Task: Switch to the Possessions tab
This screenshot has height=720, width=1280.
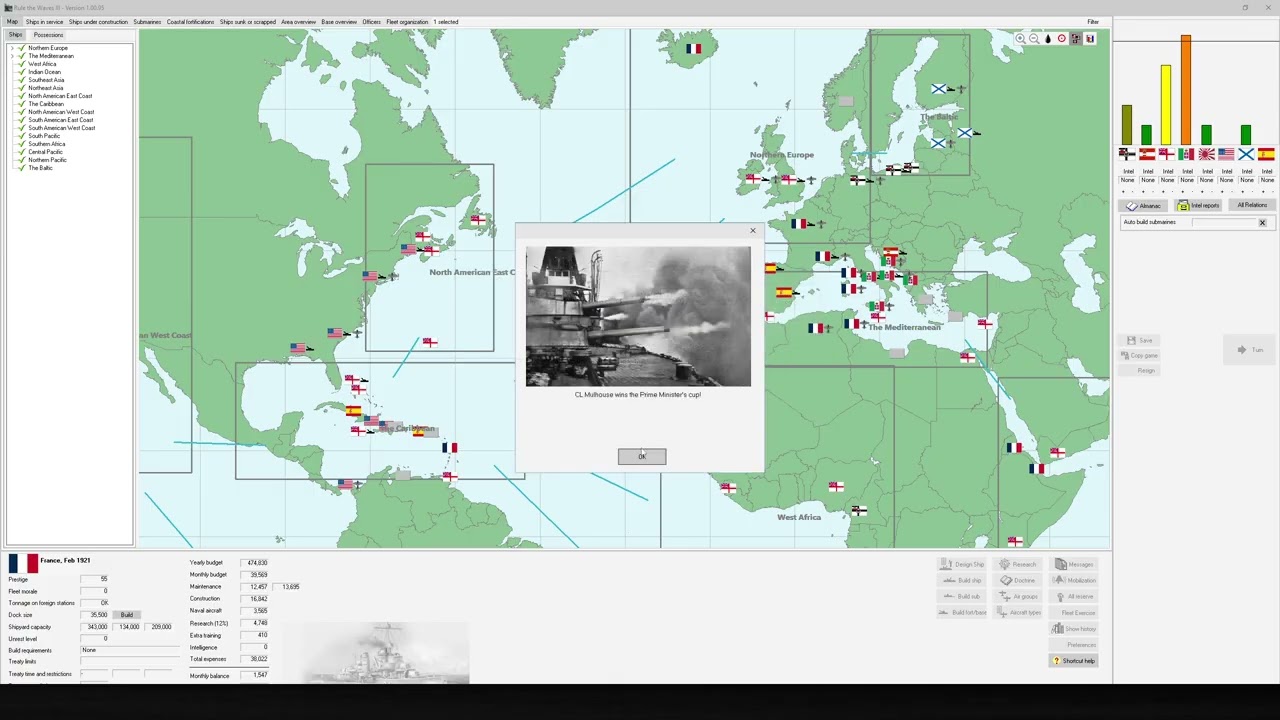Action: [x=48, y=35]
